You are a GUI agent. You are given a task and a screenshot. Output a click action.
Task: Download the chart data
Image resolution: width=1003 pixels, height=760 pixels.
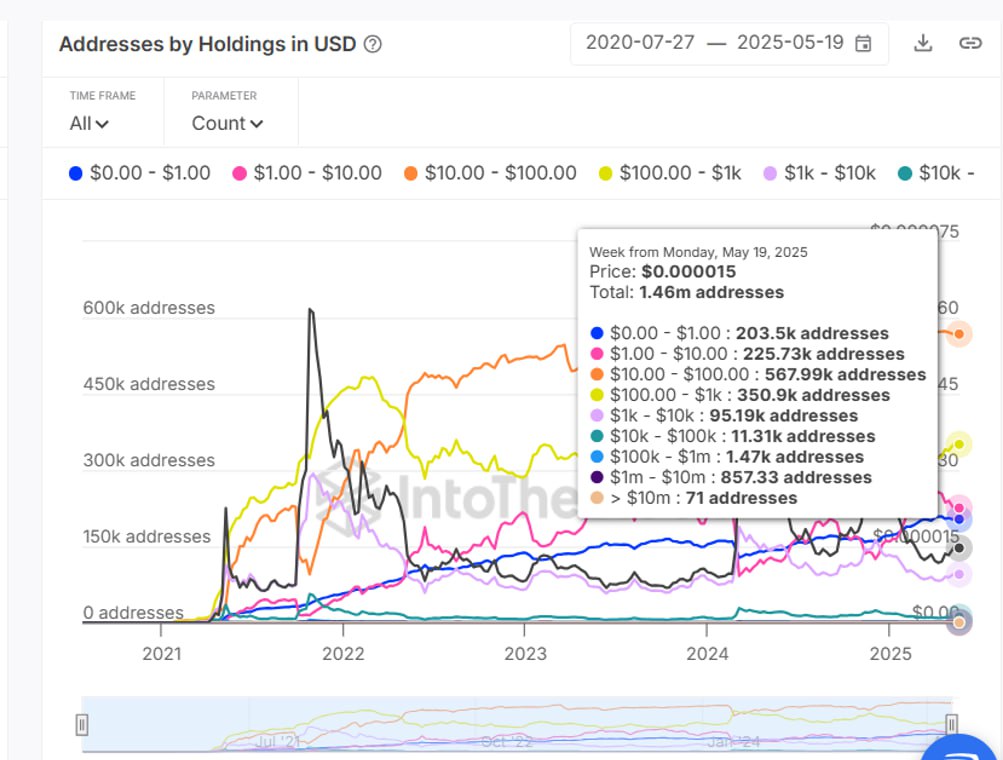923,43
